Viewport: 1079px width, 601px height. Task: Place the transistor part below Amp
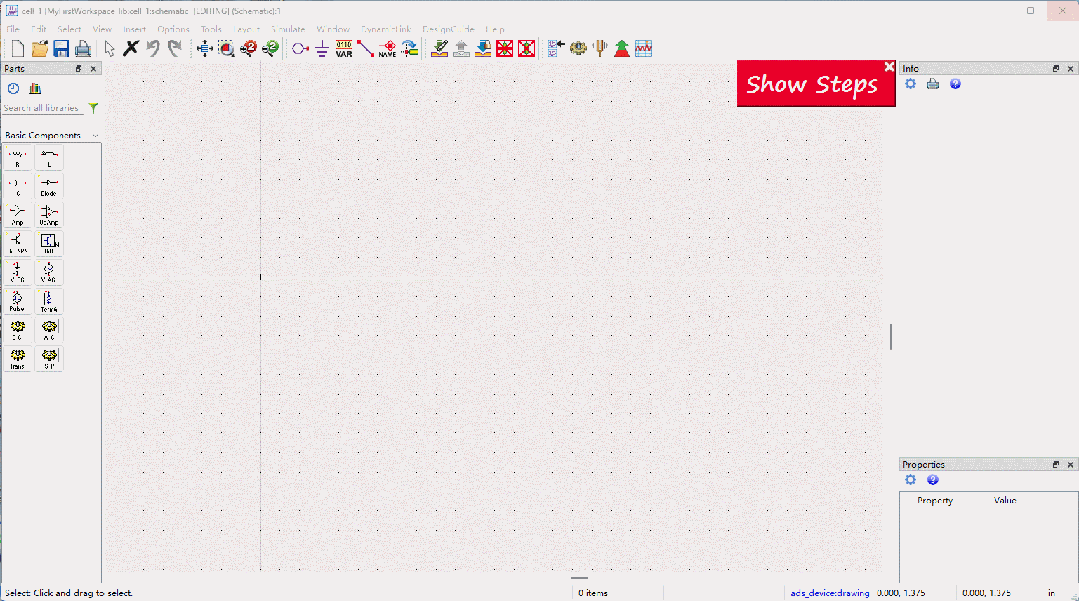pos(18,244)
